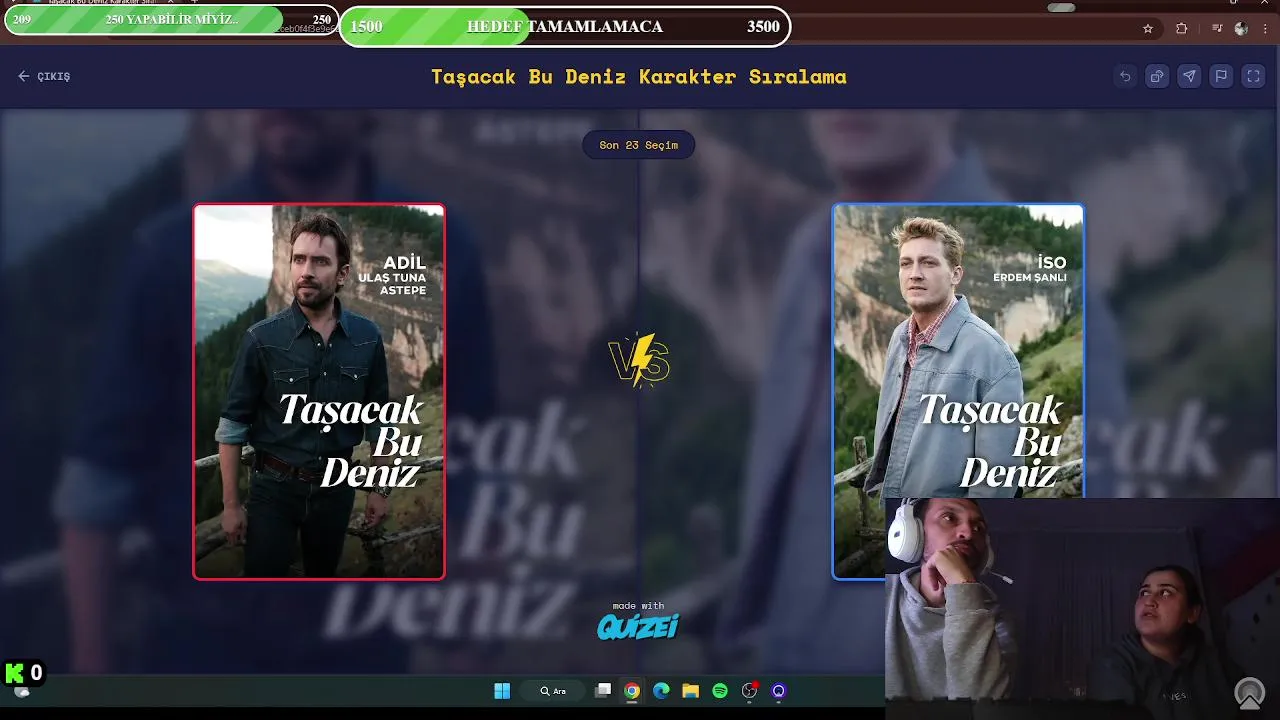The height and width of the screenshot is (720, 1280).
Task: Click the HEDEF TAMAMLAMACA progress bar
Action: coord(565,27)
